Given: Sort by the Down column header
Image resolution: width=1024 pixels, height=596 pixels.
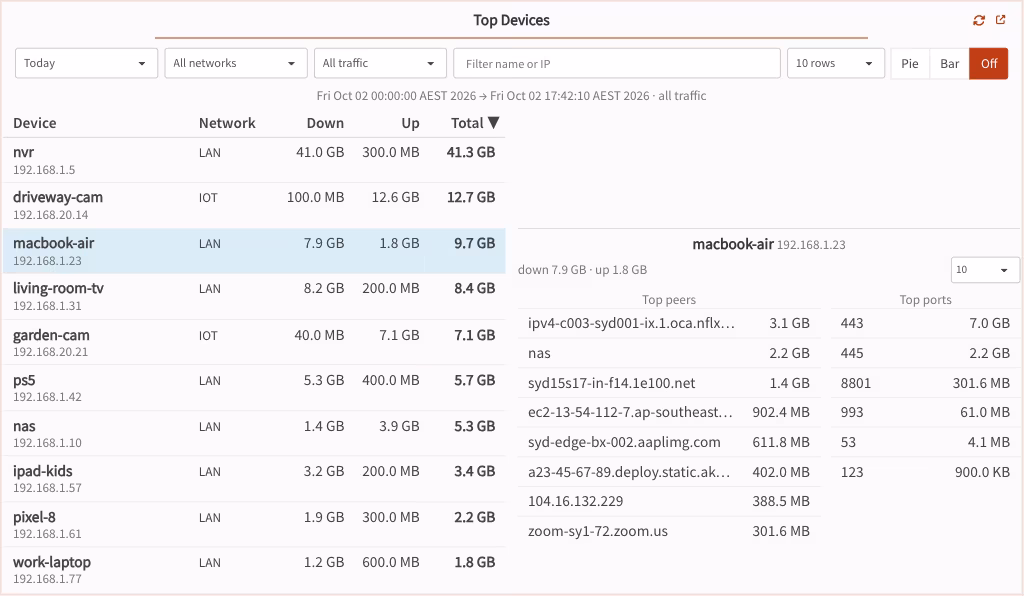Looking at the screenshot, I should click(x=325, y=123).
